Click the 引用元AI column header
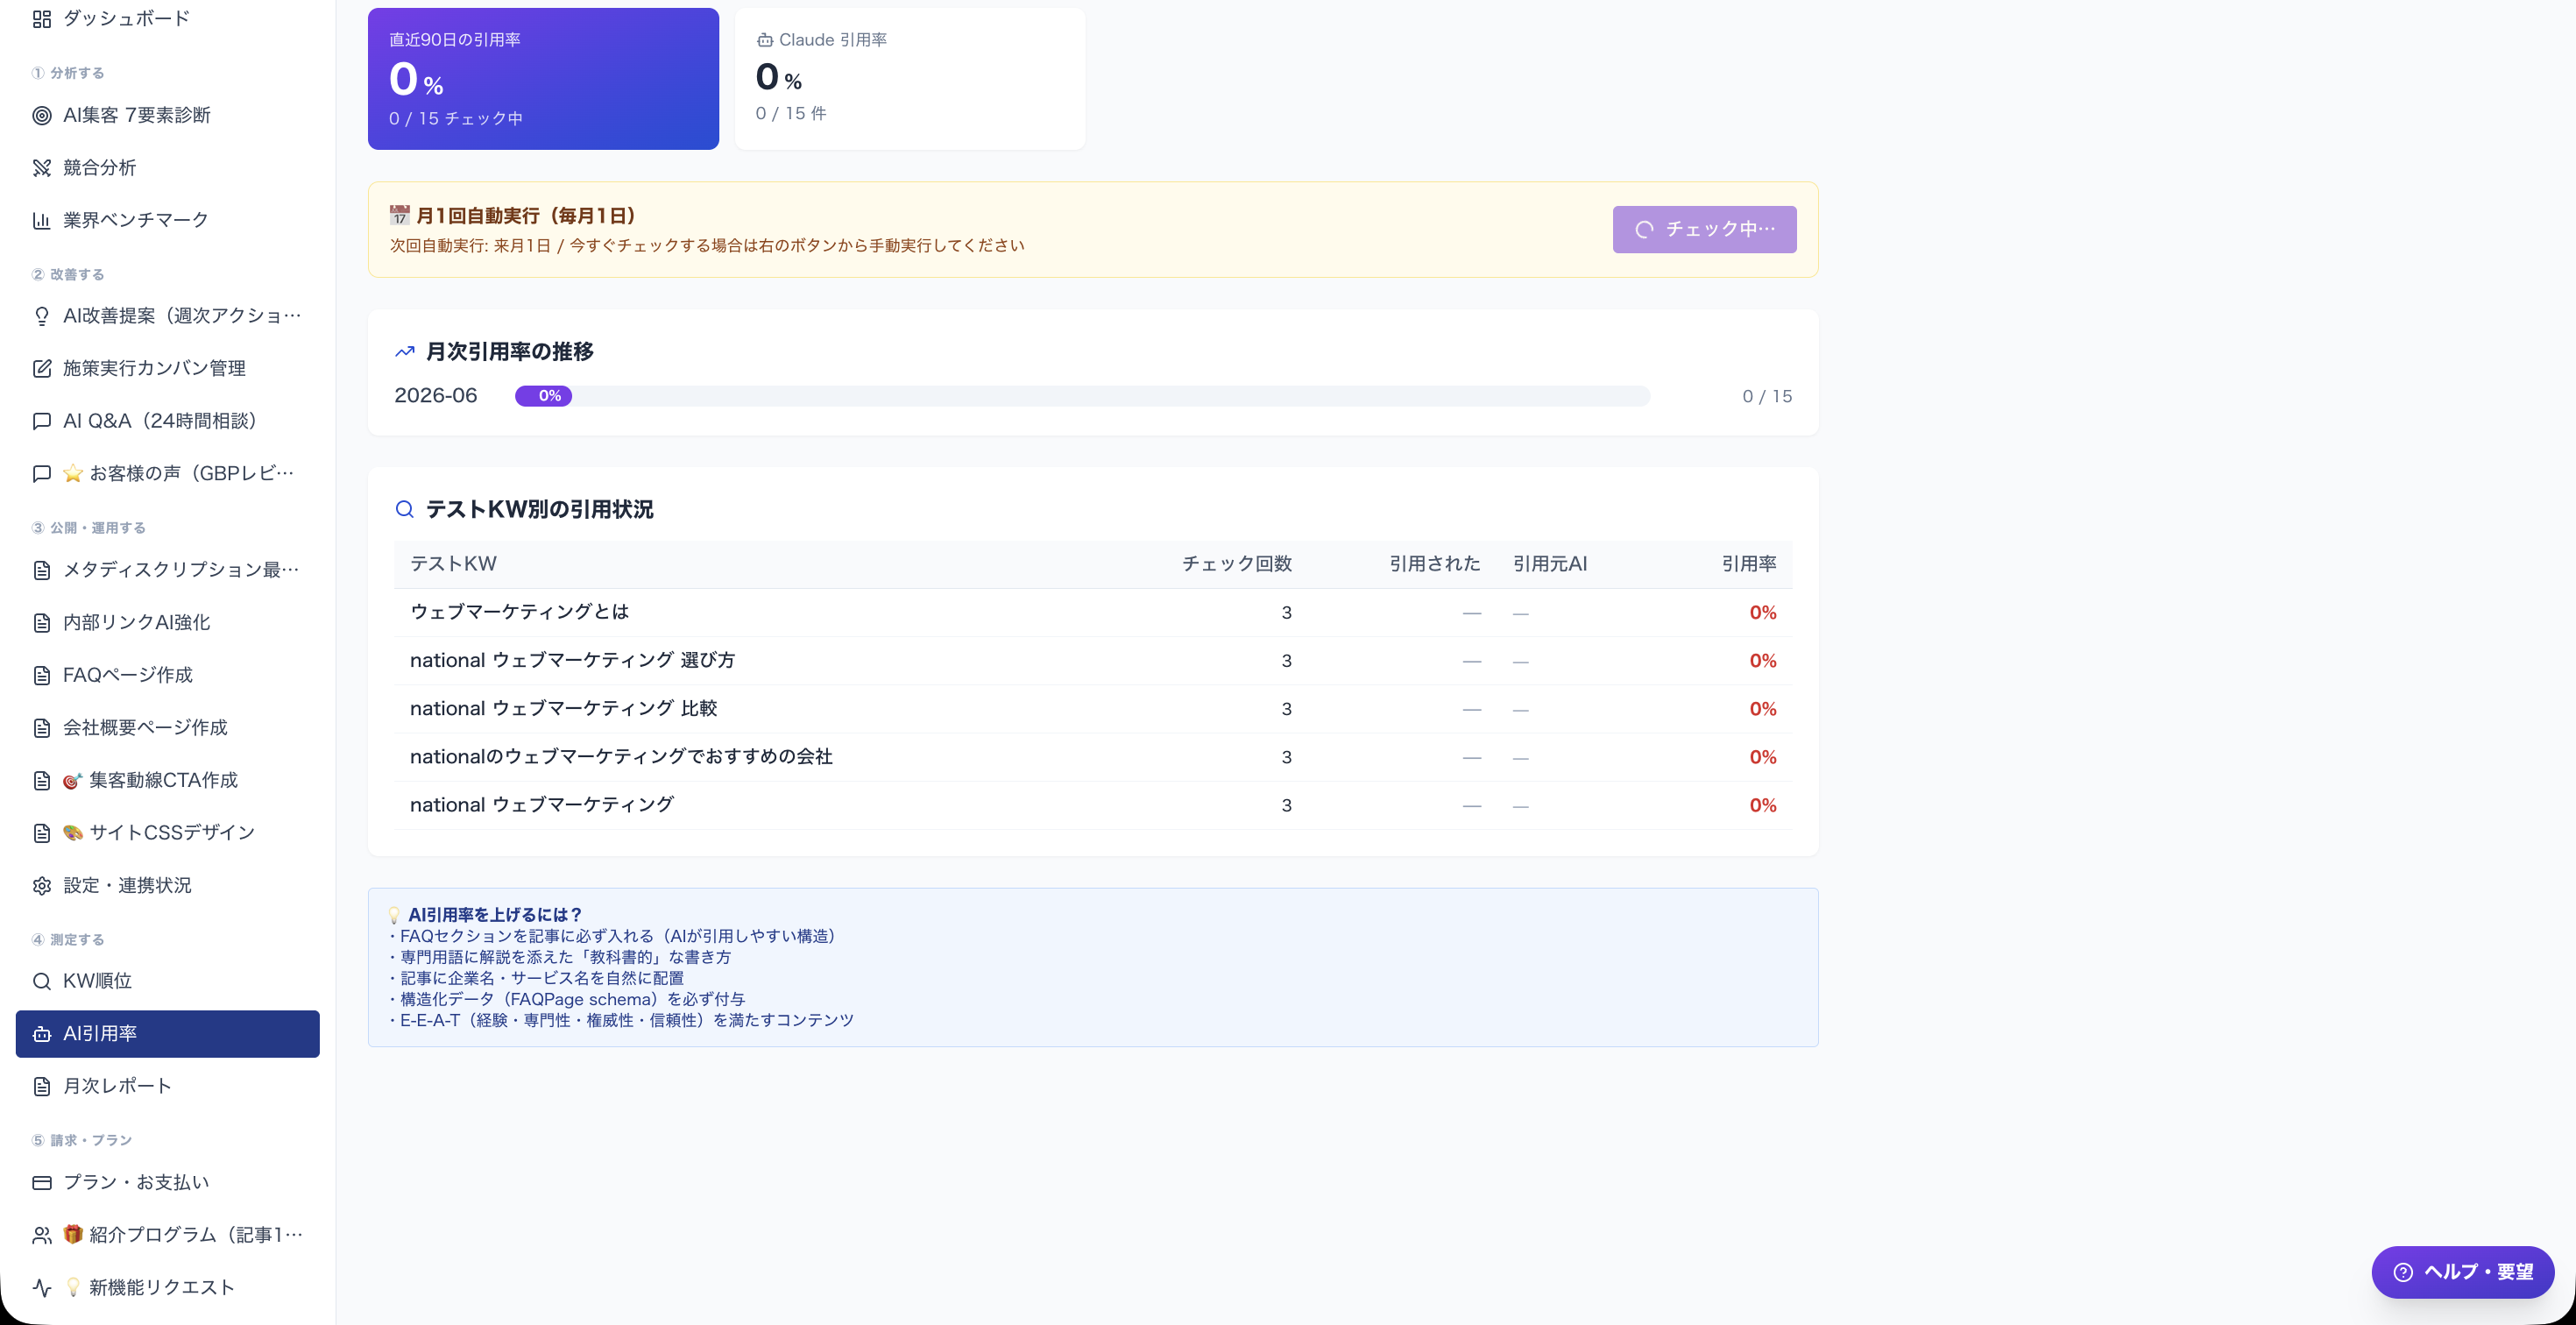Screen dimensions: 2576x1325 point(1550,564)
